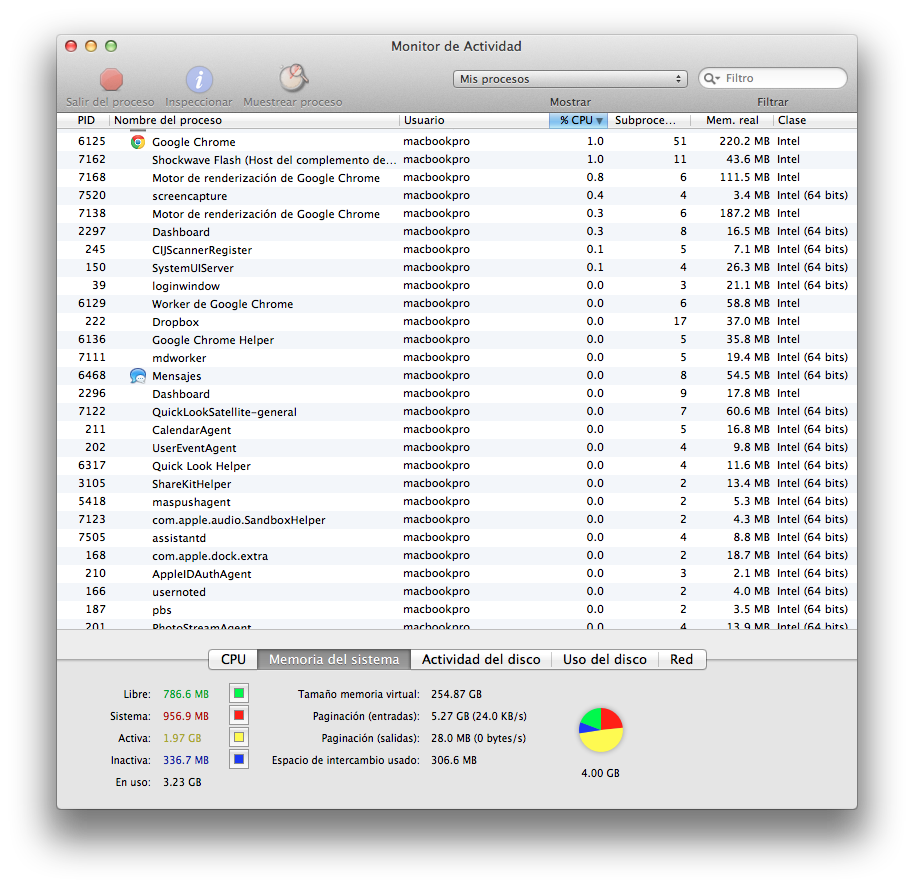Image resolution: width=914 pixels, height=888 pixels.
Task: Click the 4.00 GB total memory label
Action: click(x=600, y=773)
